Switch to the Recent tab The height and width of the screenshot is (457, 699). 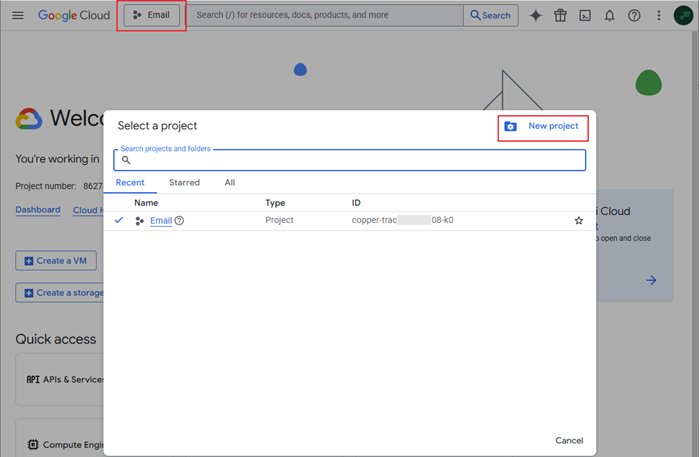(x=130, y=183)
